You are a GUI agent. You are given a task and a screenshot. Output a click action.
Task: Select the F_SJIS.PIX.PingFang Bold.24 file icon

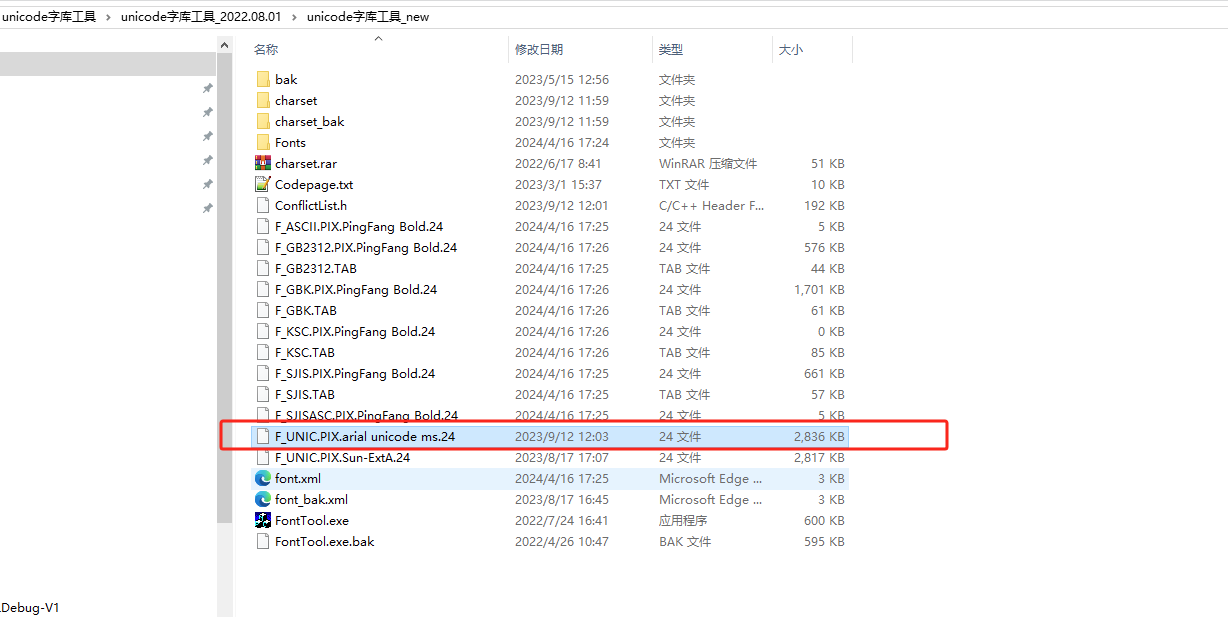pyautogui.click(x=263, y=373)
